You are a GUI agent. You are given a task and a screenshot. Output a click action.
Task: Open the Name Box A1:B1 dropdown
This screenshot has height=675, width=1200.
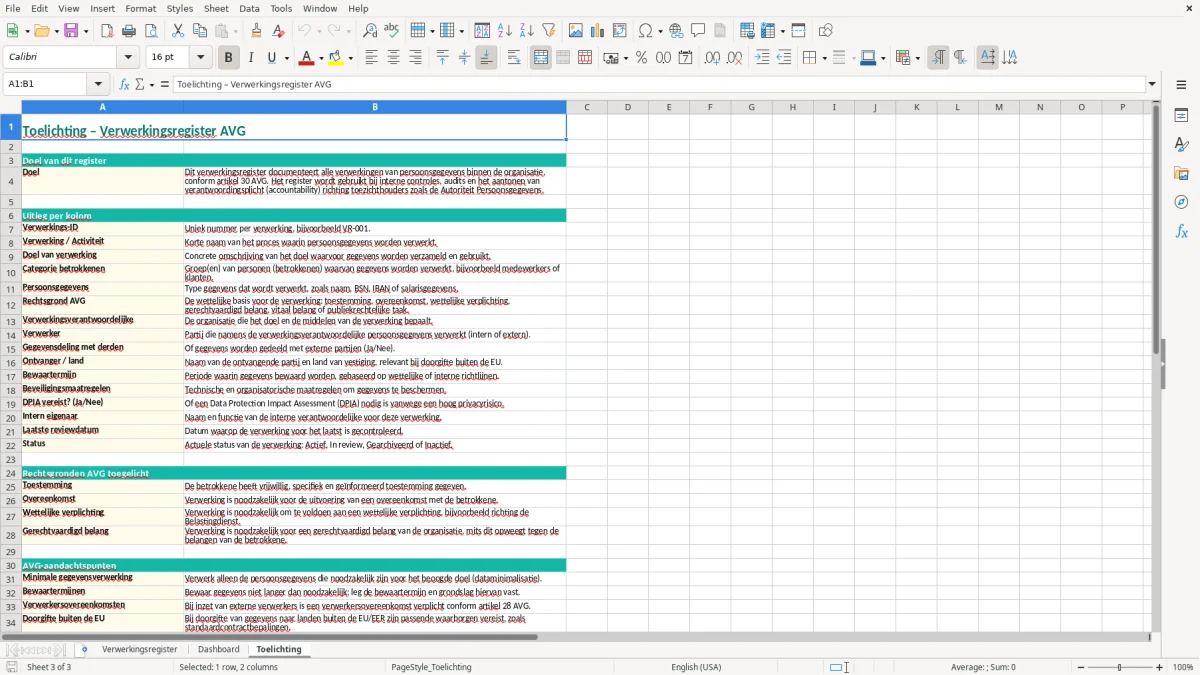tap(98, 85)
